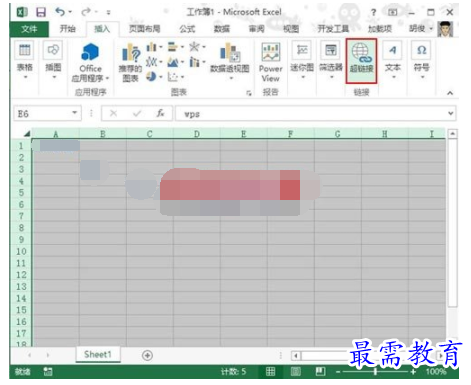Open the Excel application icon menu
The height and width of the screenshot is (385, 471).
click(22, 12)
